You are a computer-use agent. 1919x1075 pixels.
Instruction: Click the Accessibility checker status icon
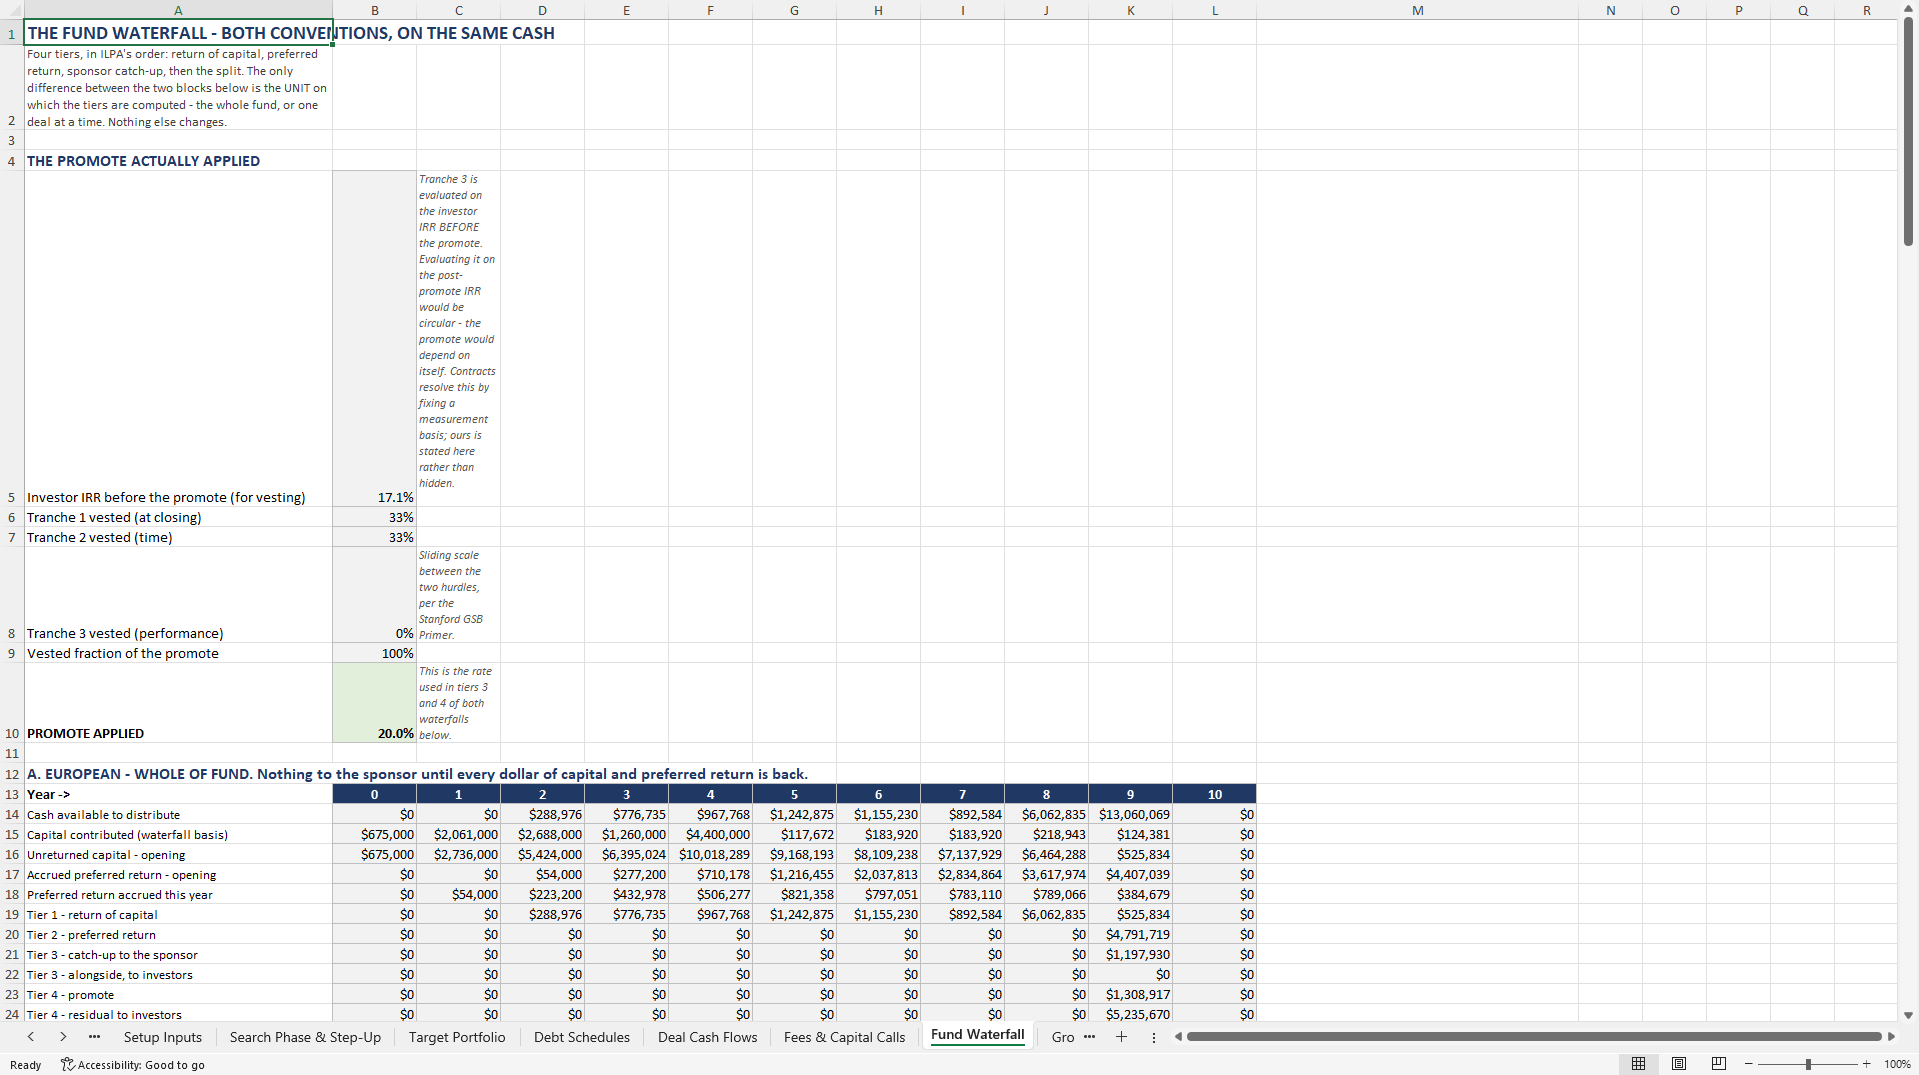coord(67,1064)
